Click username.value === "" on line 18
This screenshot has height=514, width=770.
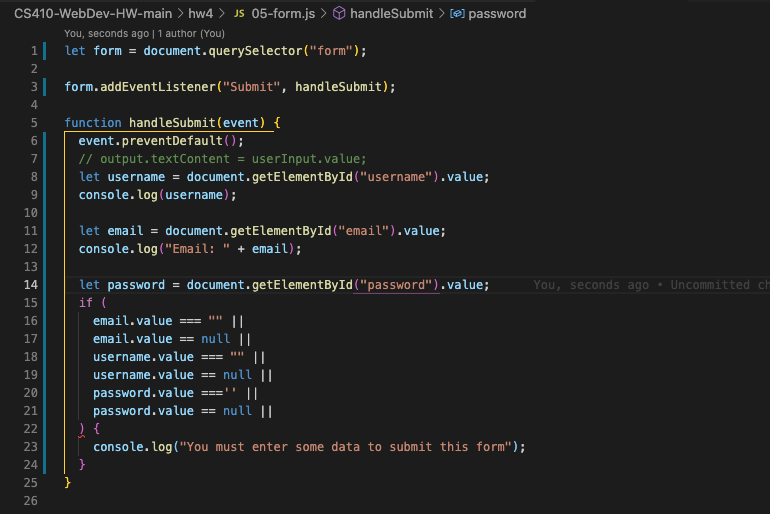pos(168,357)
